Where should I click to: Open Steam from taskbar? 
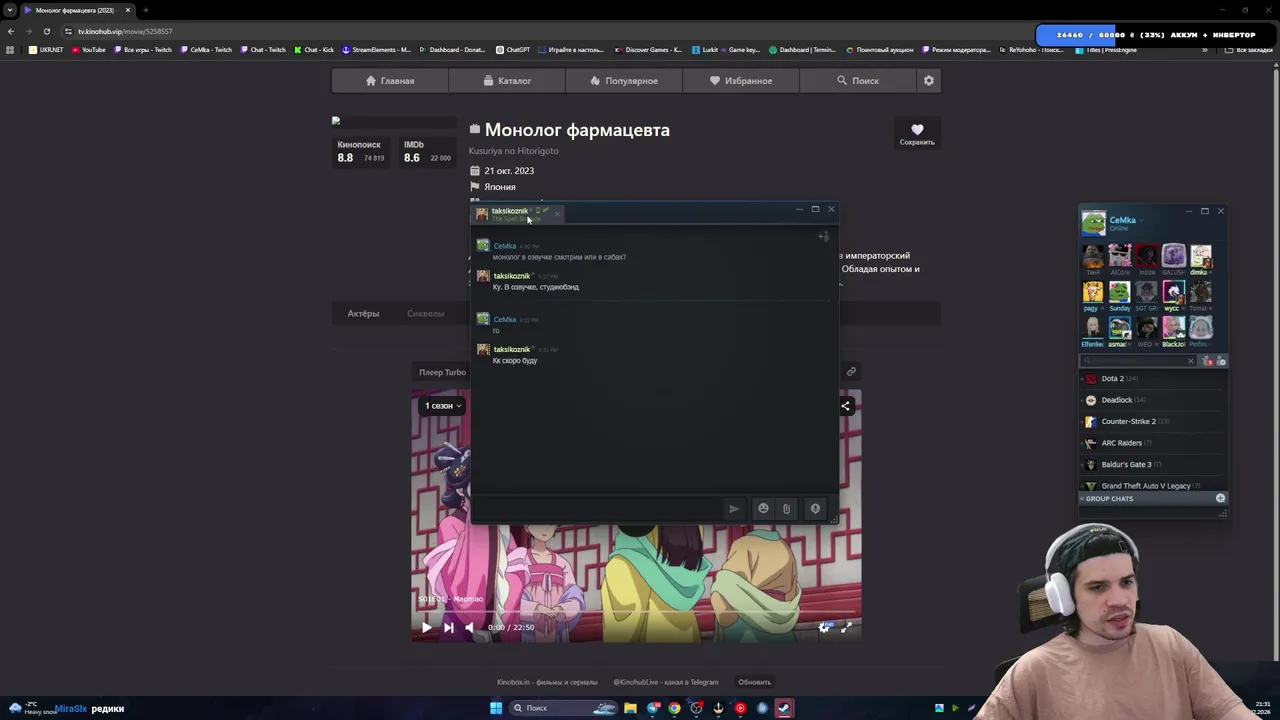pyautogui.click(x=784, y=708)
